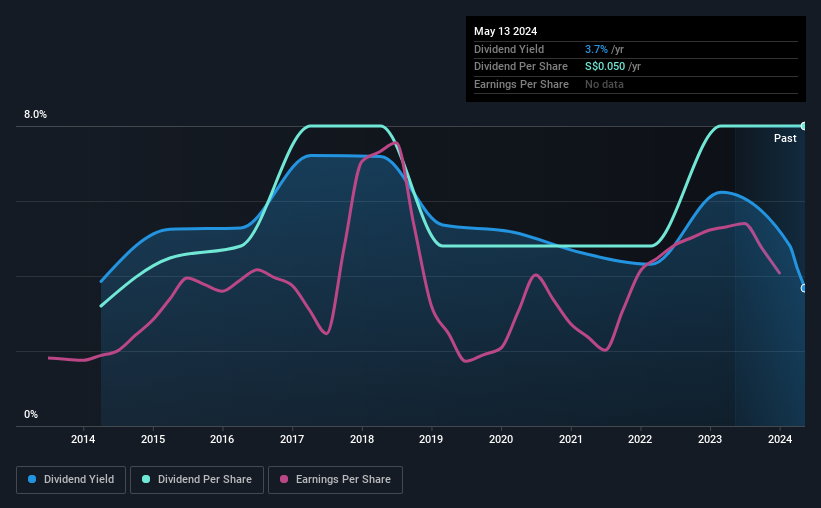Click the teal Dividend Per Share legend dot
Screen dimensions: 821x508
[146, 479]
